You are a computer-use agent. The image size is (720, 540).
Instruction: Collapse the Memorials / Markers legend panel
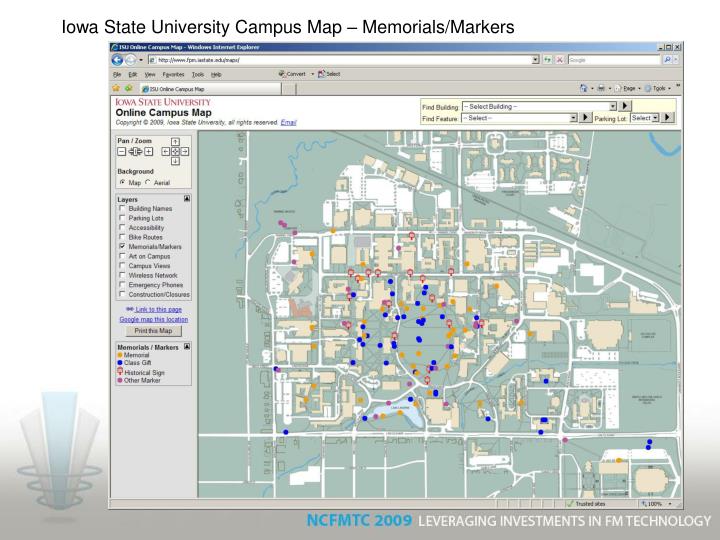click(187, 347)
